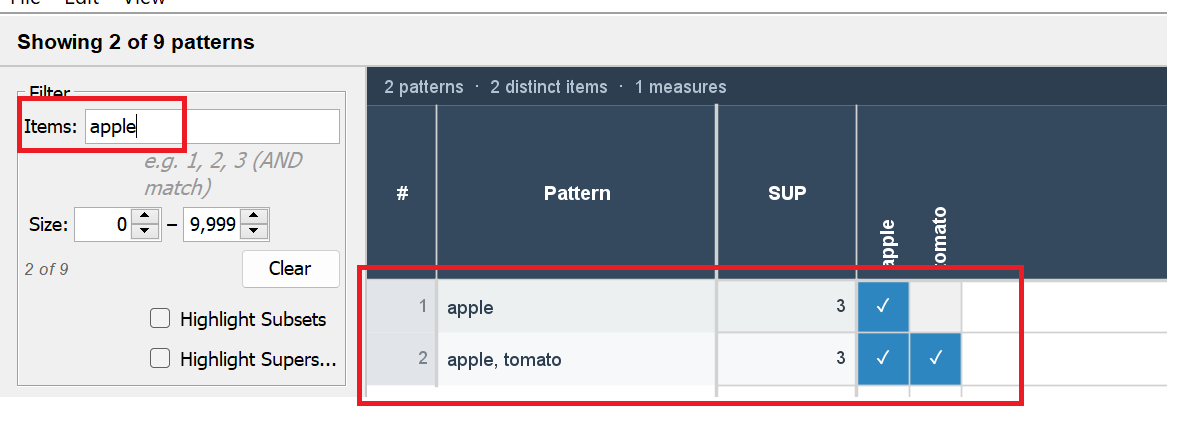
Task: Click the tomato checkmark cell in row 2
Action: click(x=936, y=359)
